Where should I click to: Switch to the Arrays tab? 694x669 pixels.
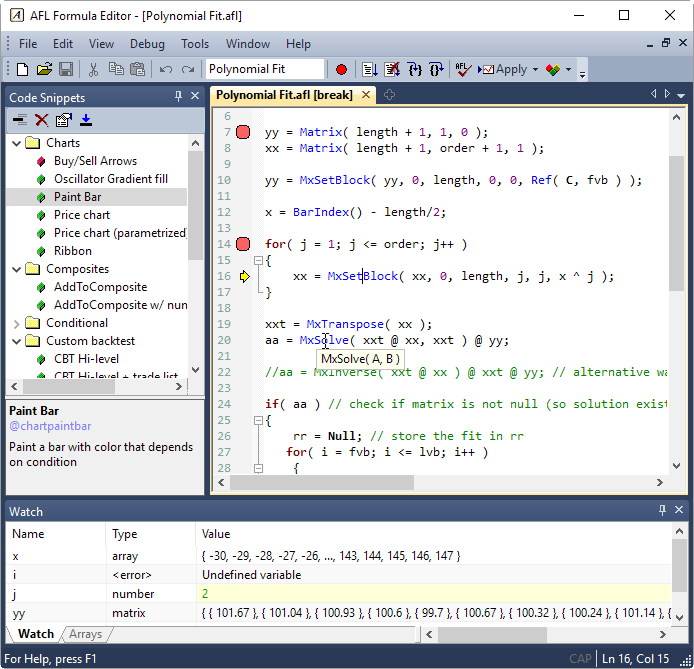pos(85,634)
